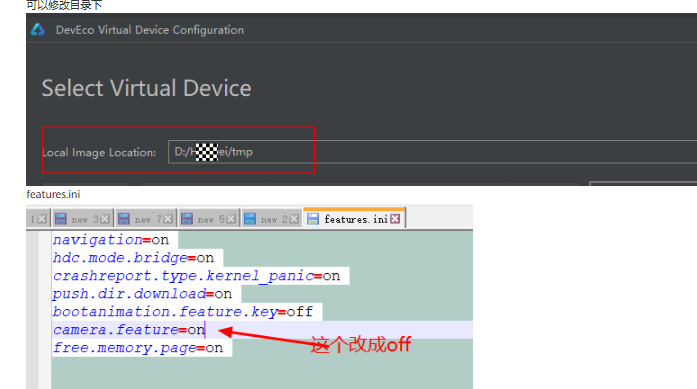Close the 'new 5' tab
This screenshot has height=389, width=697.
(231, 219)
